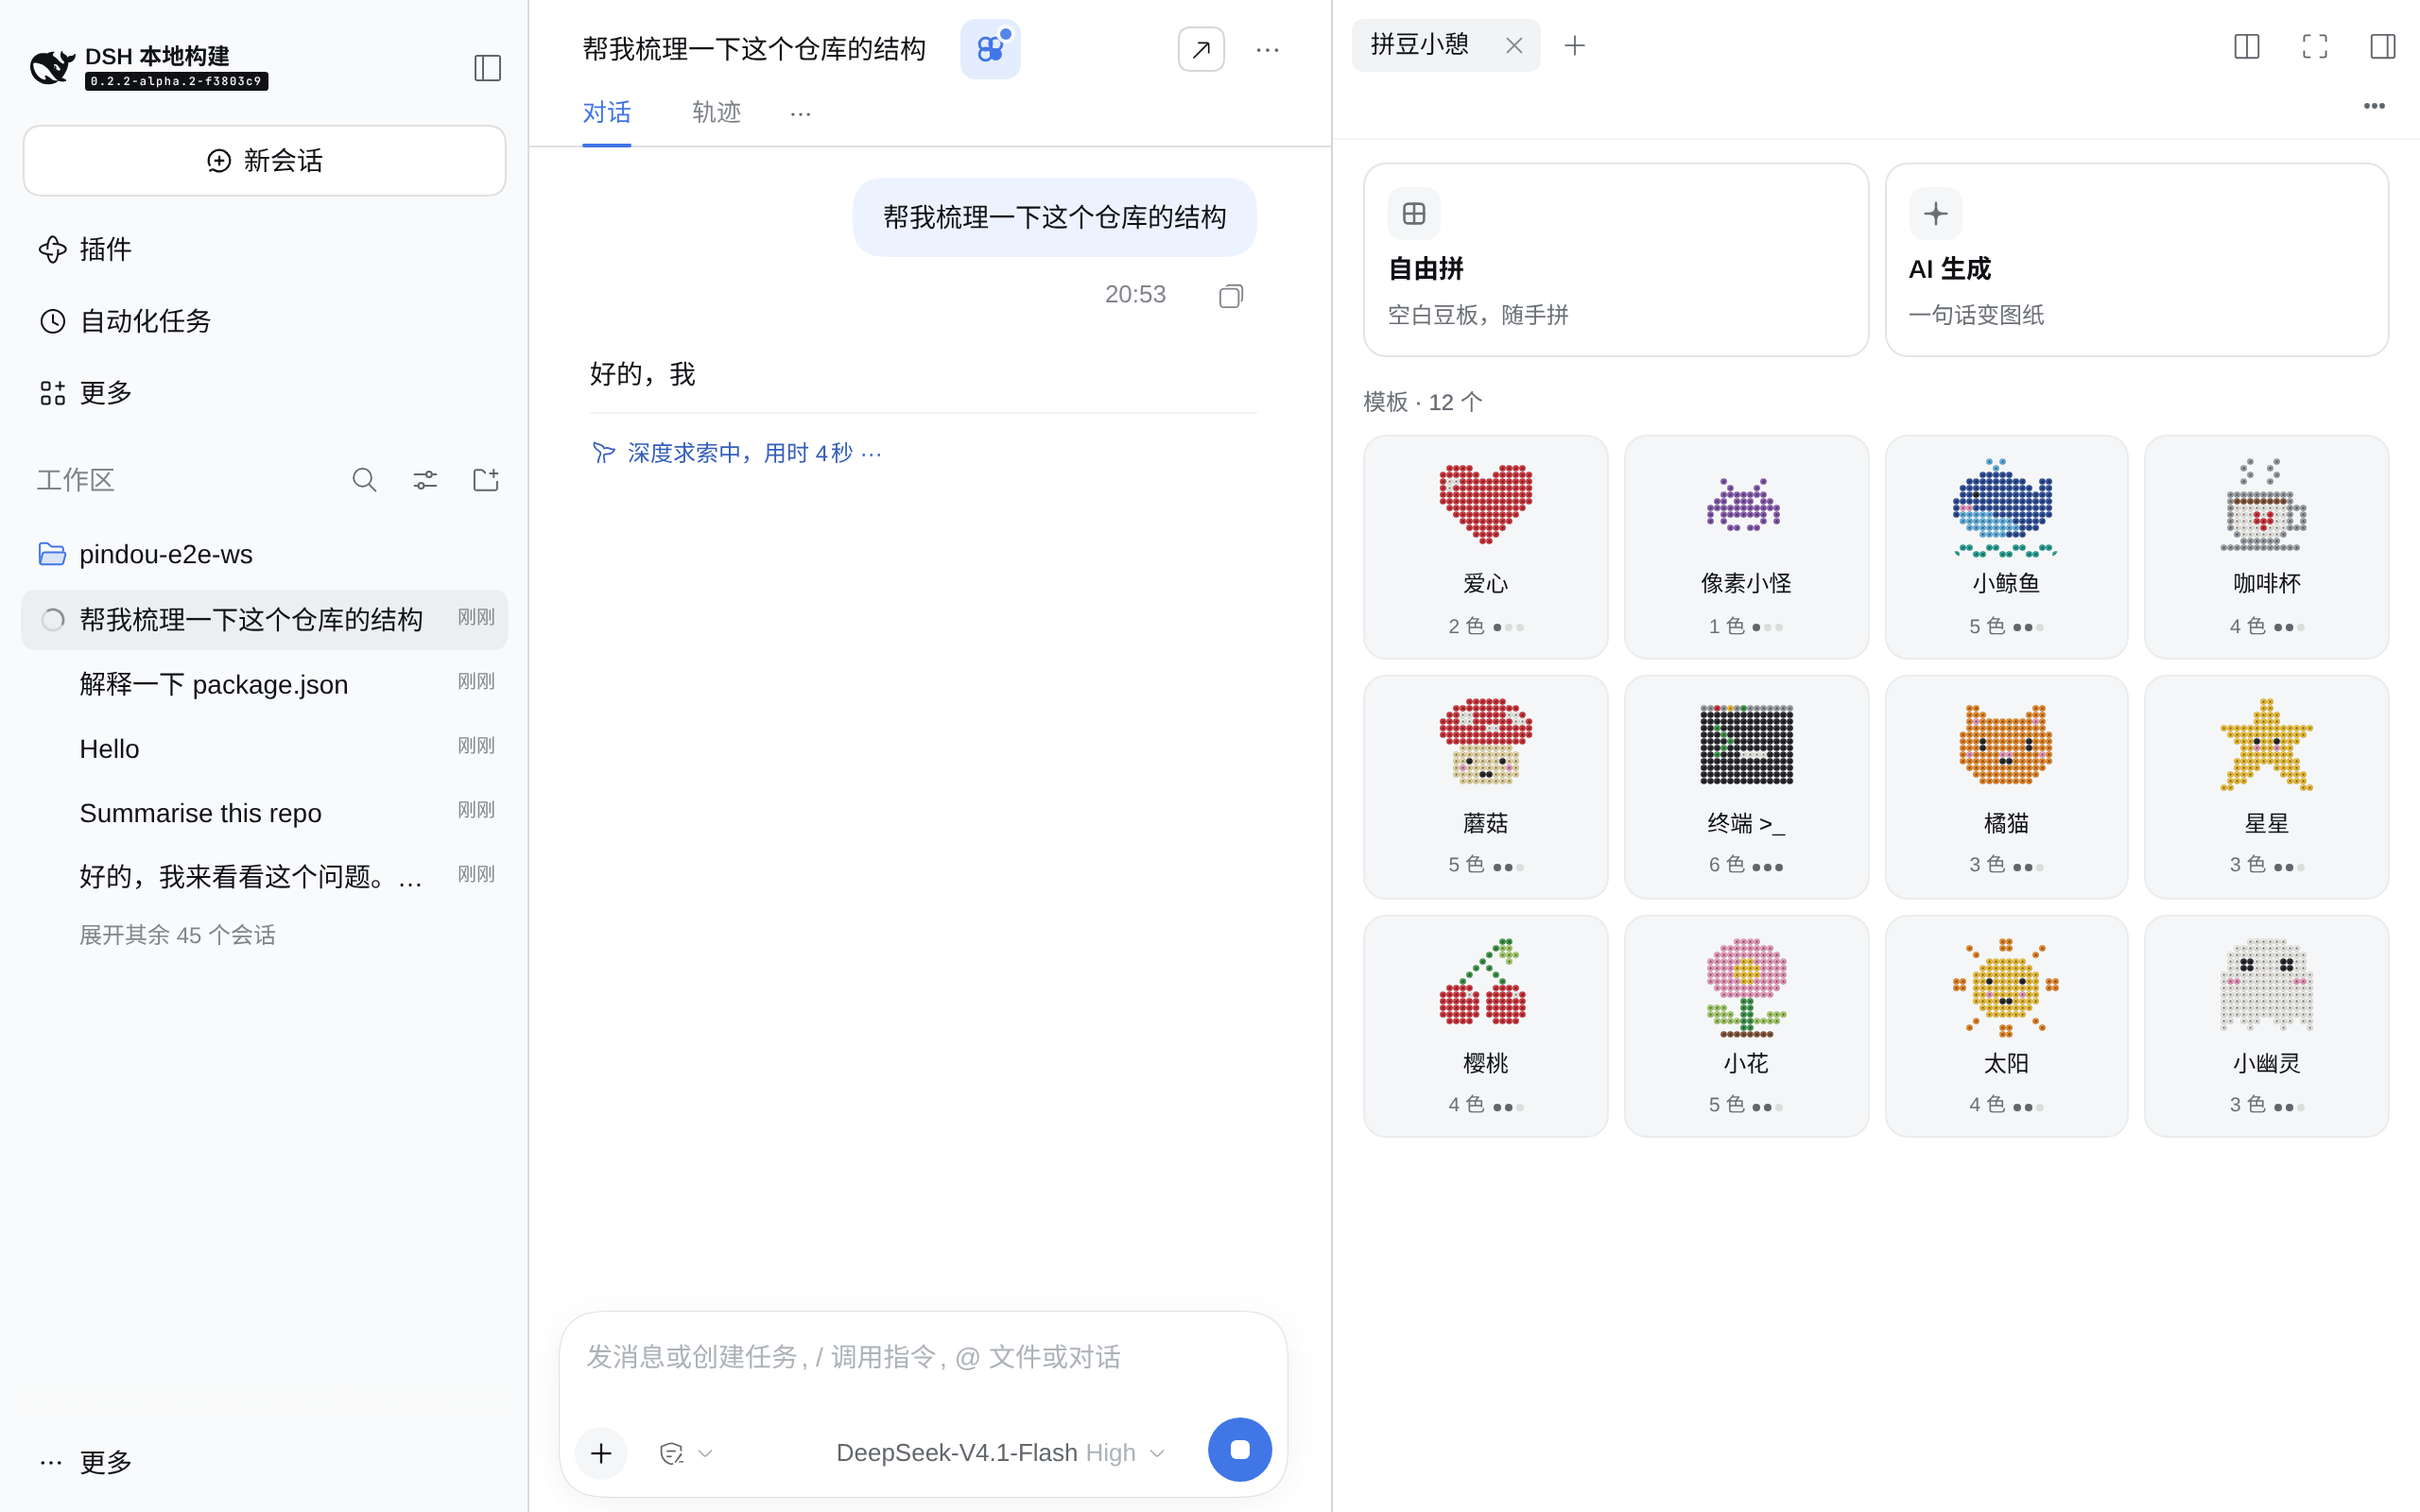
Task: Open conversation in new window arrow icon
Action: tap(1201, 49)
